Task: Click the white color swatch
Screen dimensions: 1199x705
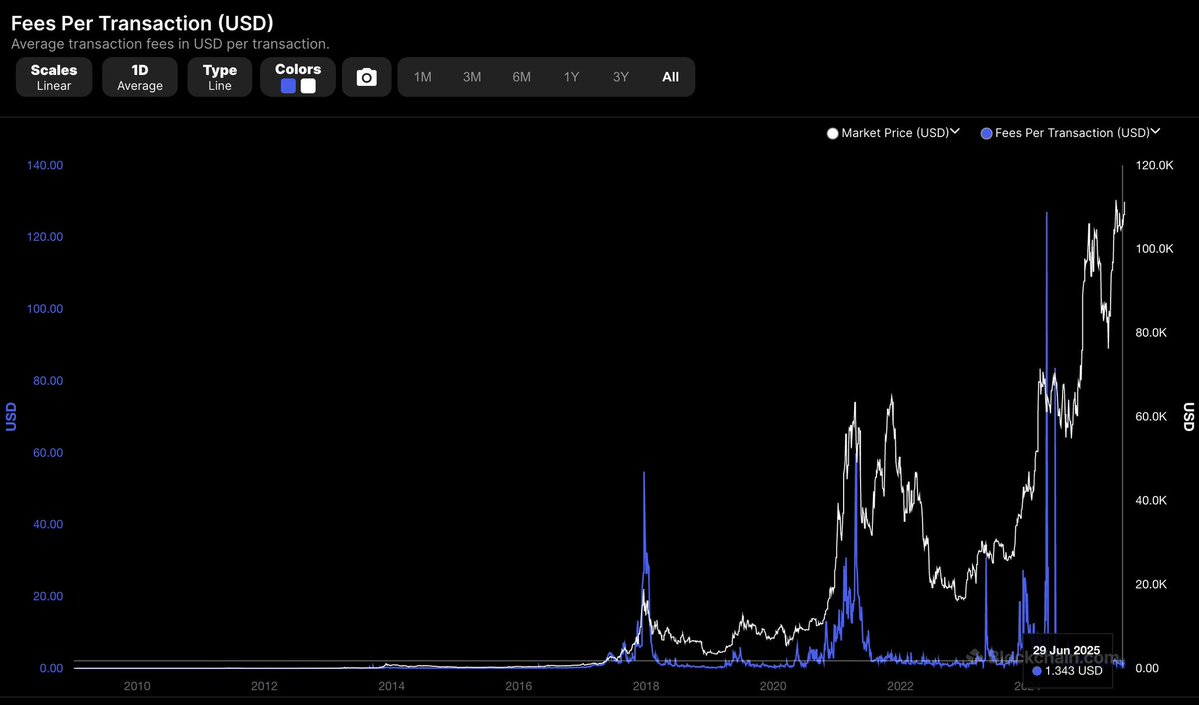Action: pos(308,86)
